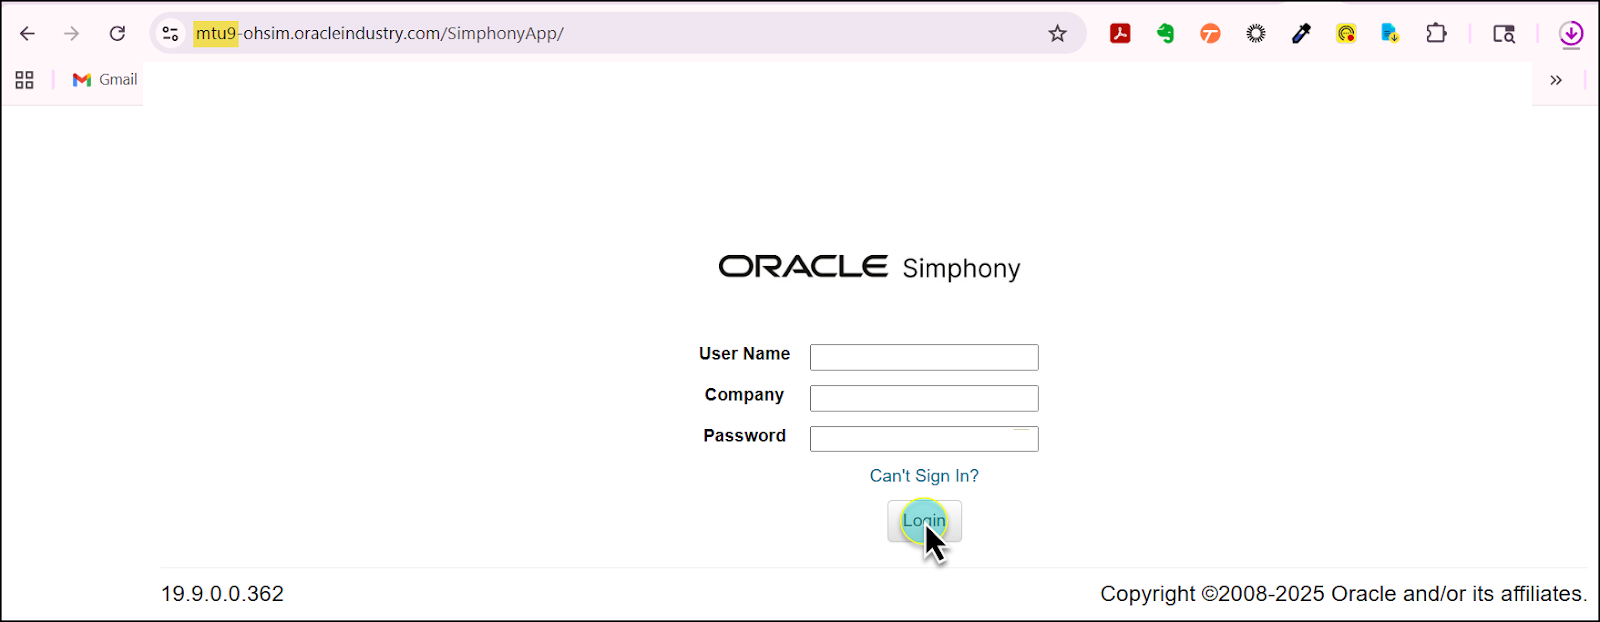View site information in address bar

(x=171, y=34)
